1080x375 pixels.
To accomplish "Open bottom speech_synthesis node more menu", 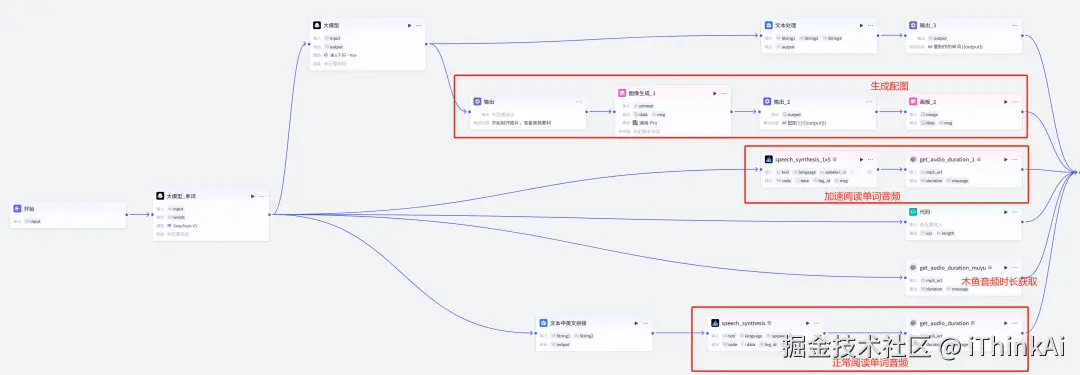I will pyautogui.click(x=817, y=323).
